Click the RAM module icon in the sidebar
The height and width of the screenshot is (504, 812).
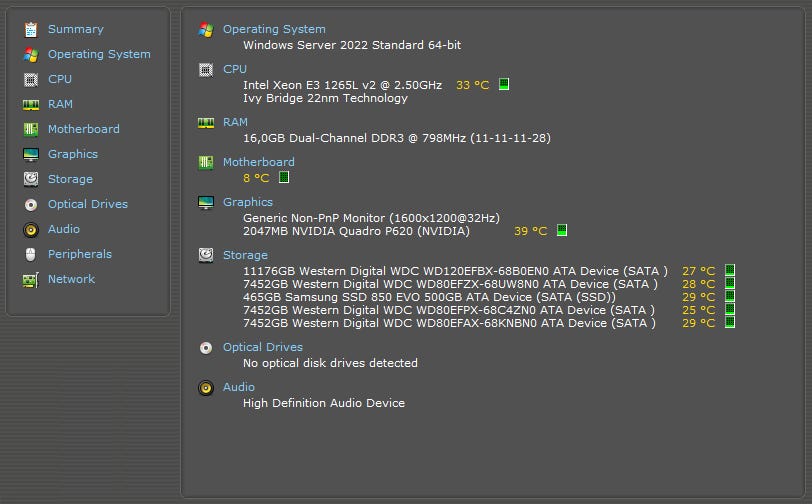pos(31,104)
